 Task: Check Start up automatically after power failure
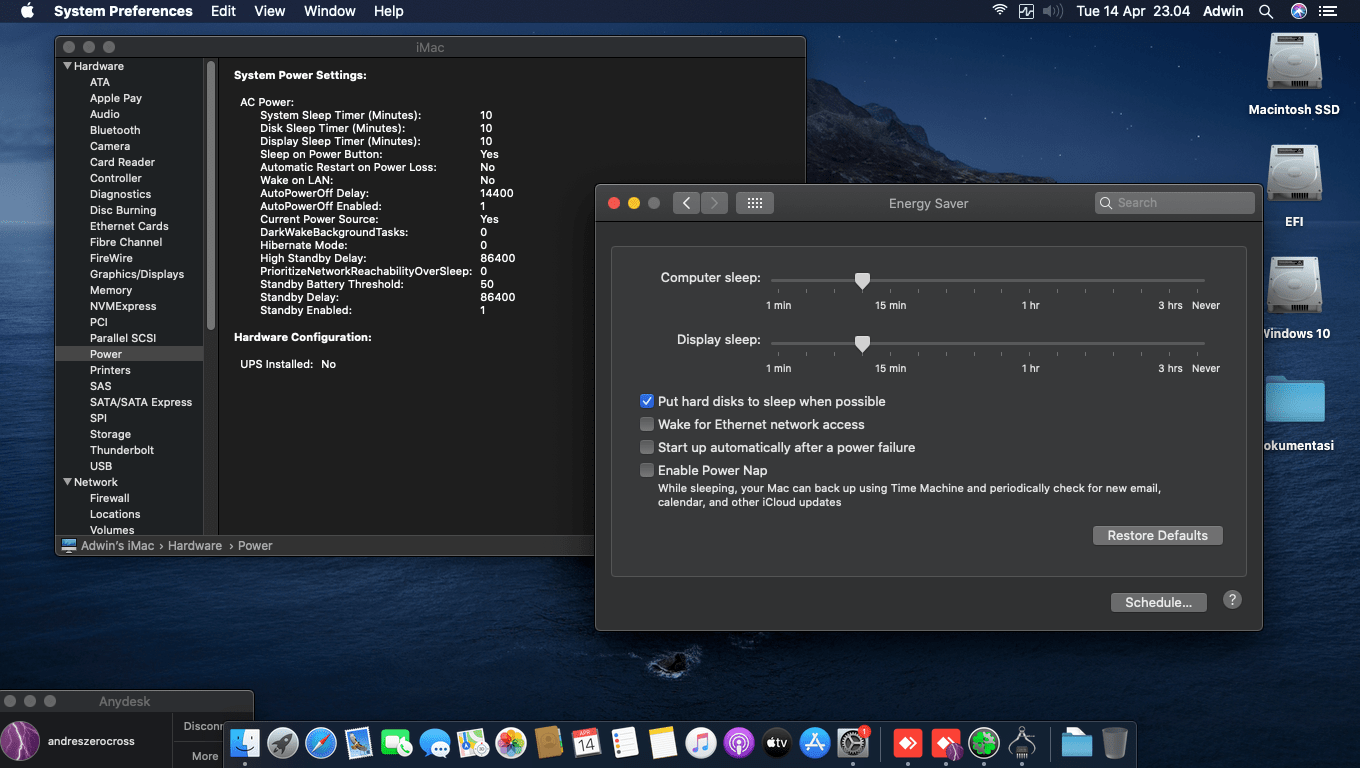click(647, 447)
